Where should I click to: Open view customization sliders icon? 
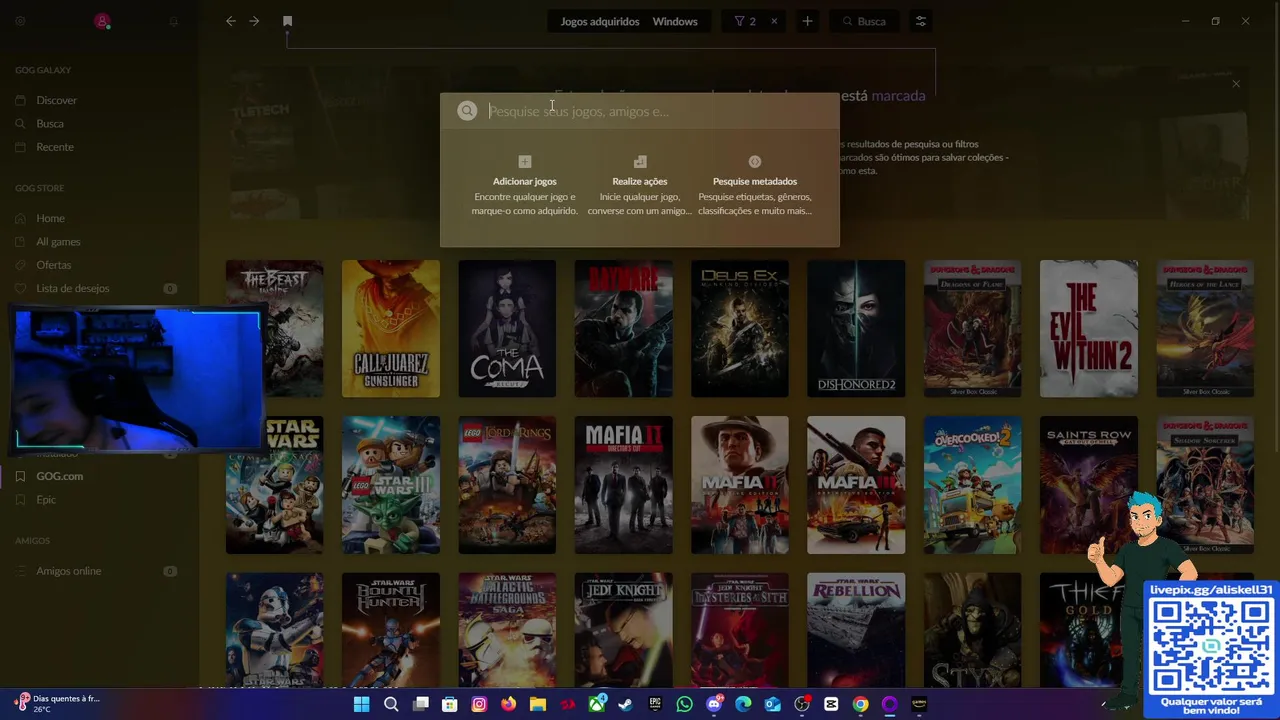921,21
